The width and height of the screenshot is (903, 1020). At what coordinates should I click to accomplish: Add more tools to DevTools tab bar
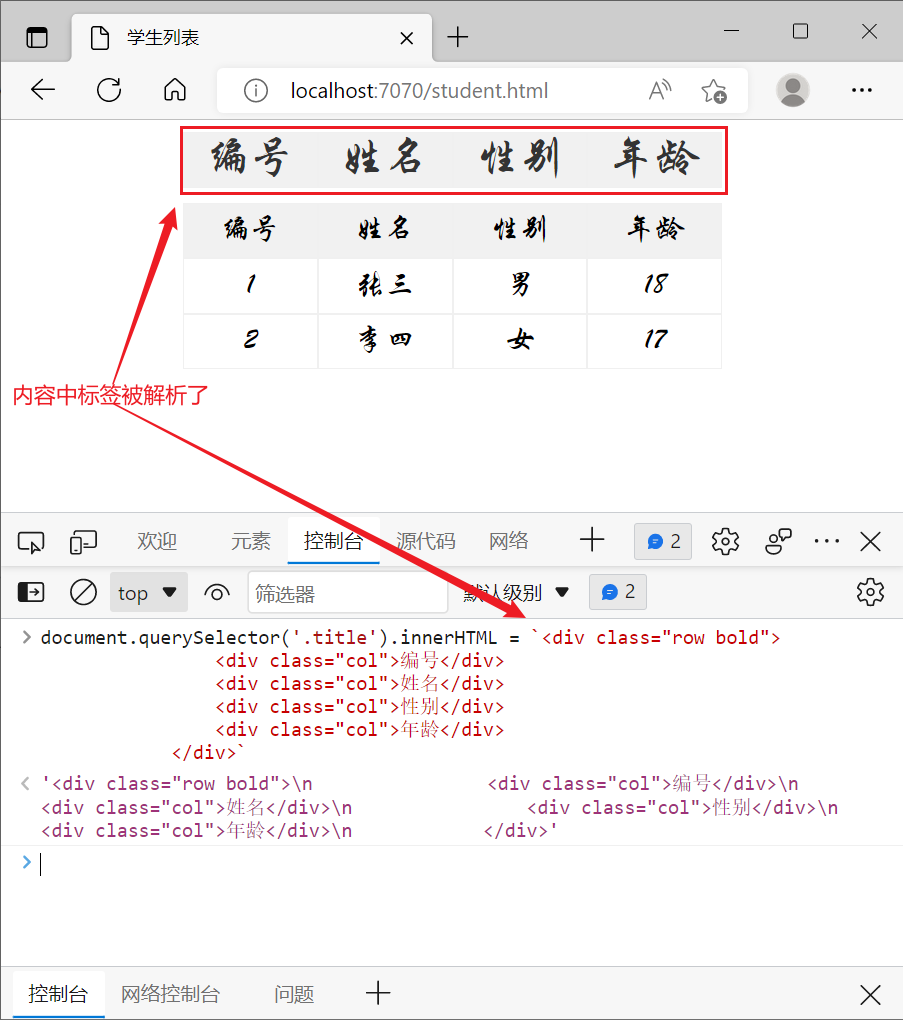pyautogui.click(x=592, y=540)
